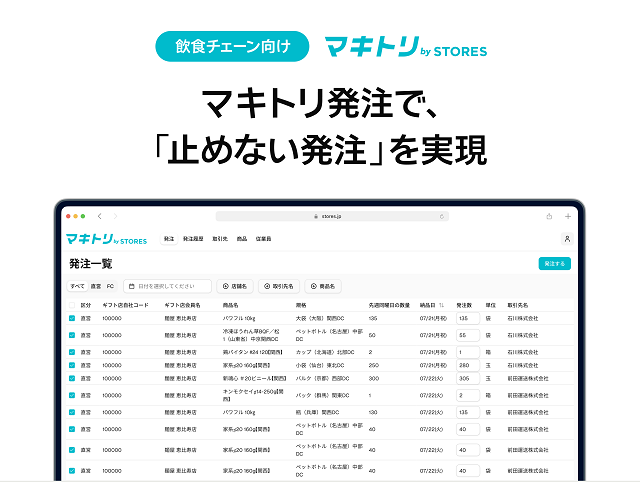Click the date picker input field
Viewport: 640px width, 482px height.
[168, 286]
